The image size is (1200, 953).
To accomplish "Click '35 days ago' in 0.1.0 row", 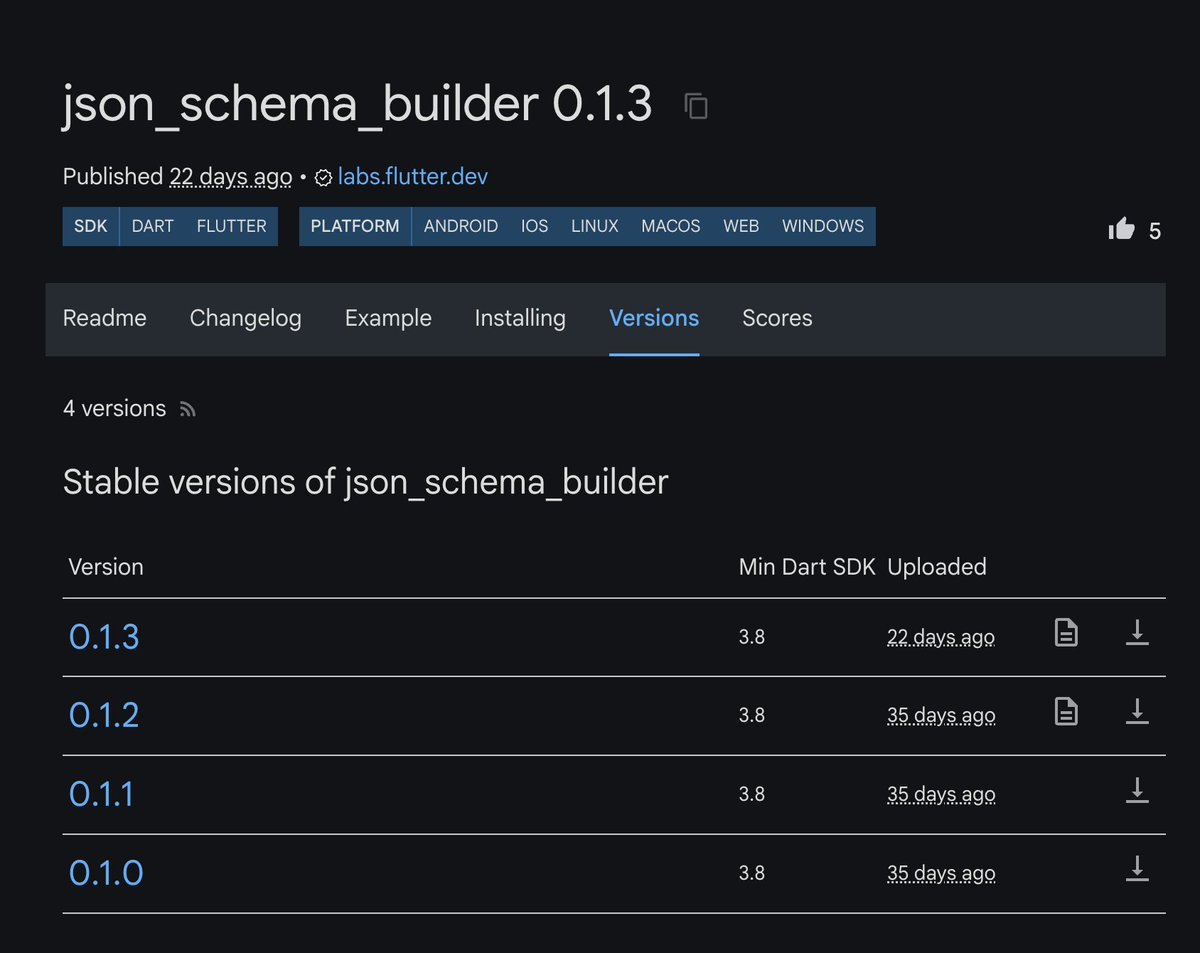I will tap(941, 874).
